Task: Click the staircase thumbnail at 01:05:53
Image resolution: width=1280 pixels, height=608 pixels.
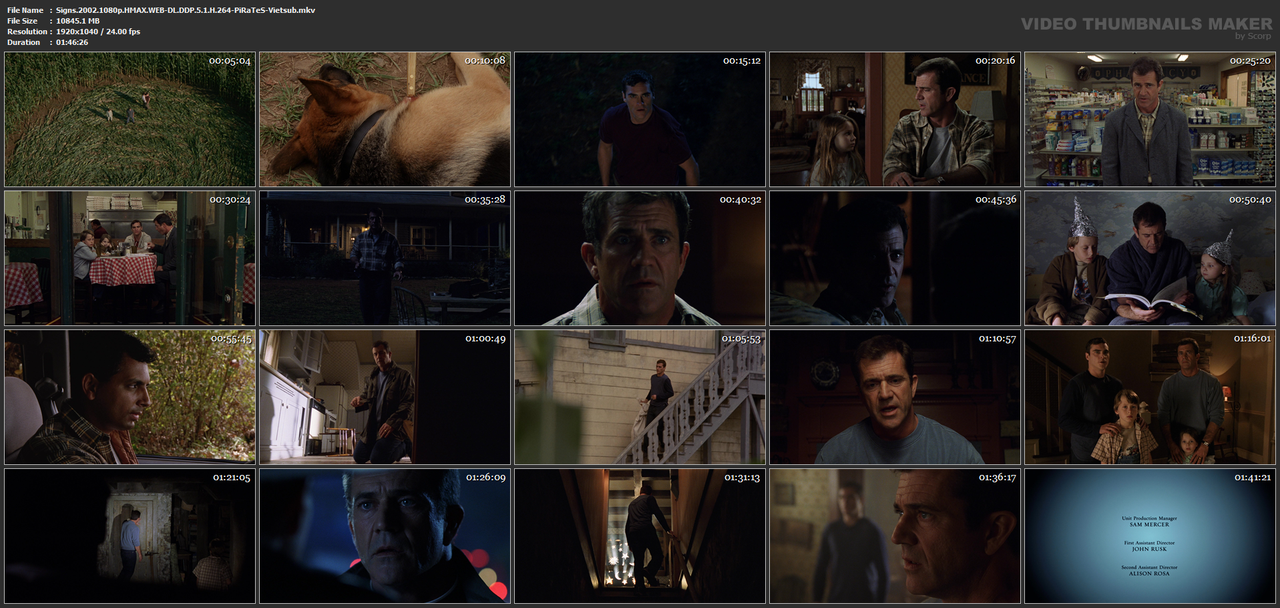Action: tap(640, 397)
